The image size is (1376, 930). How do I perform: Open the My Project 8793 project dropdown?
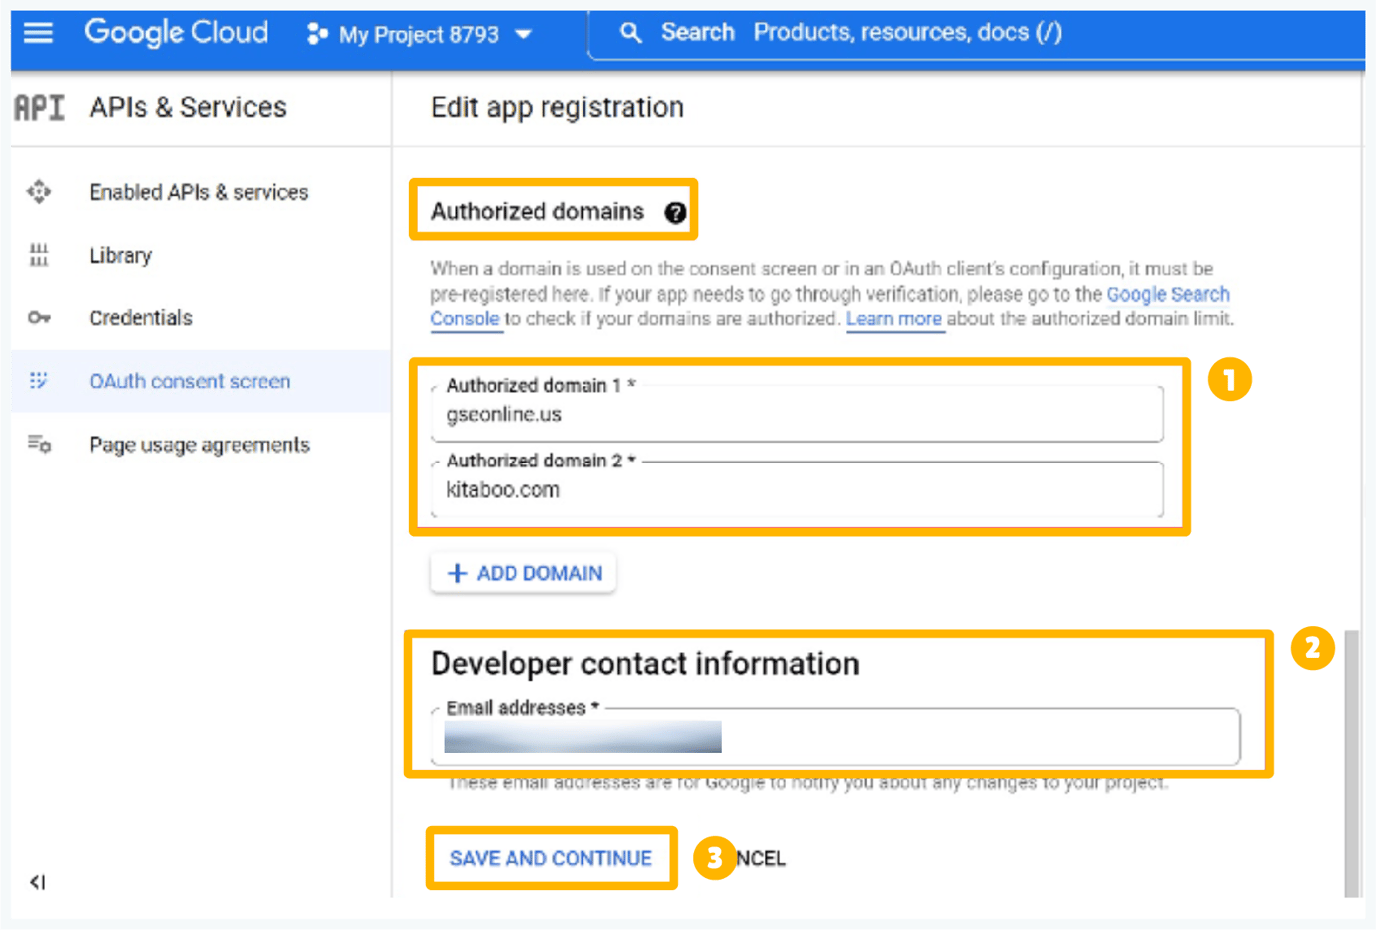click(x=420, y=34)
